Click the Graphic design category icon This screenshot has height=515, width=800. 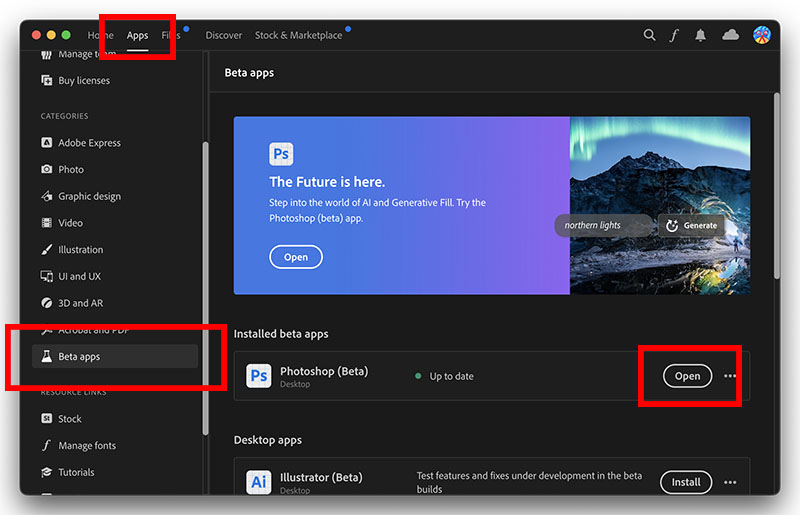[x=46, y=196]
